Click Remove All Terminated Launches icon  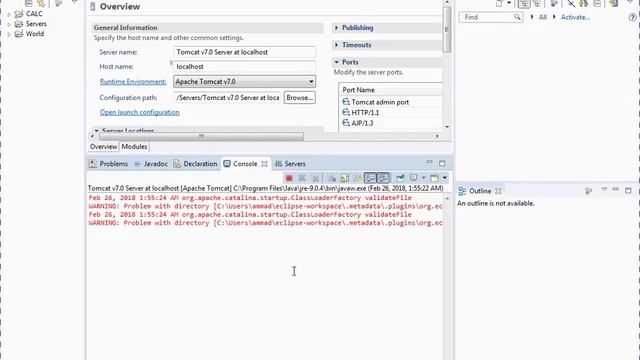[315, 178]
